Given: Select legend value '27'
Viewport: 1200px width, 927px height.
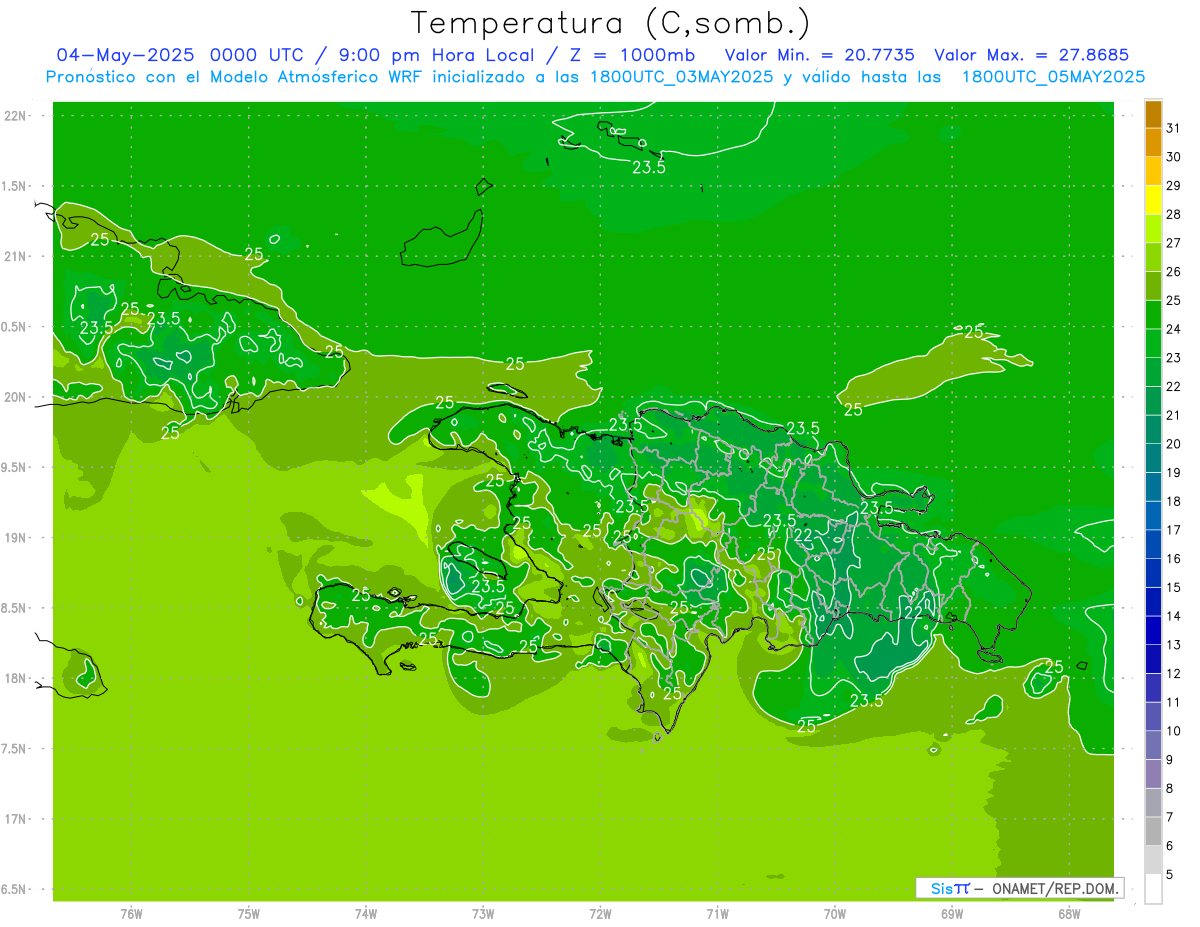Looking at the screenshot, I should (x=1173, y=243).
